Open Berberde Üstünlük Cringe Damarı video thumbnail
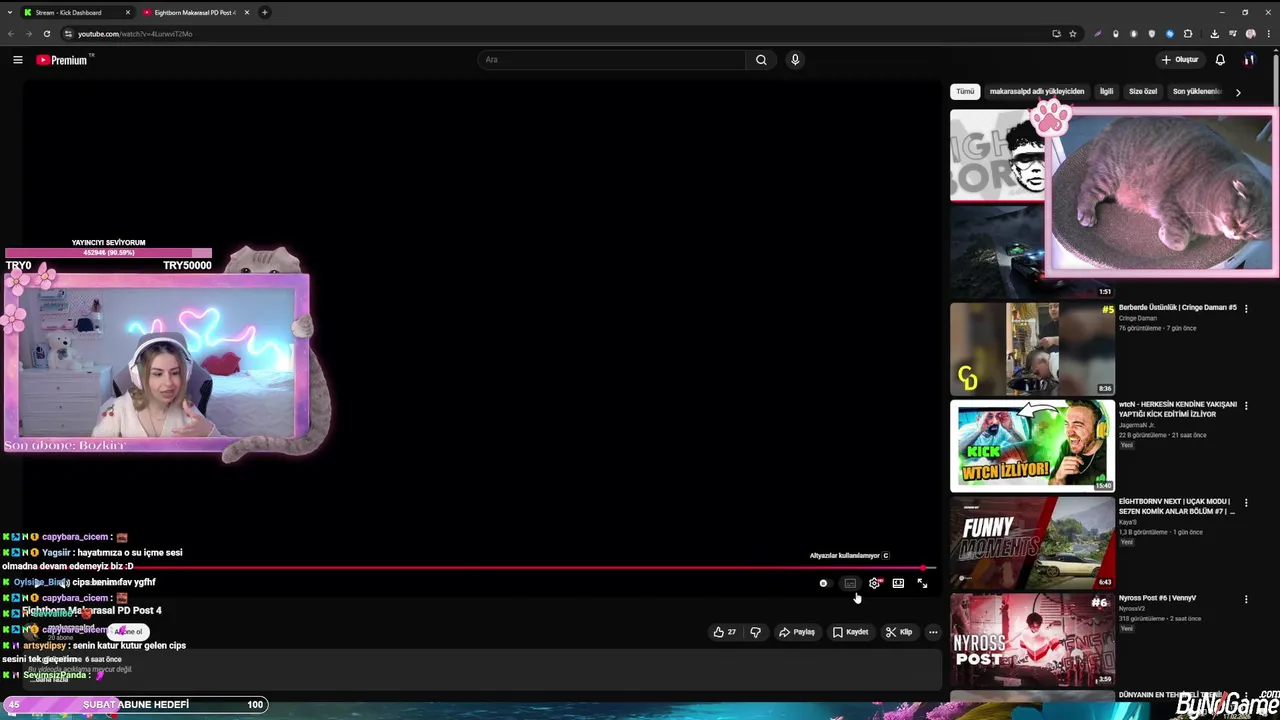This screenshot has height=720, width=1280. [1032, 349]
